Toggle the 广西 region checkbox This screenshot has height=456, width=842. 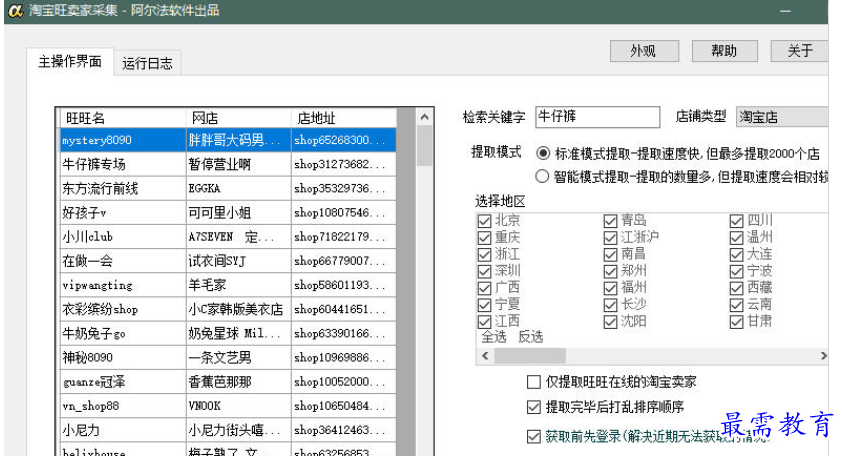click(484, 288)
